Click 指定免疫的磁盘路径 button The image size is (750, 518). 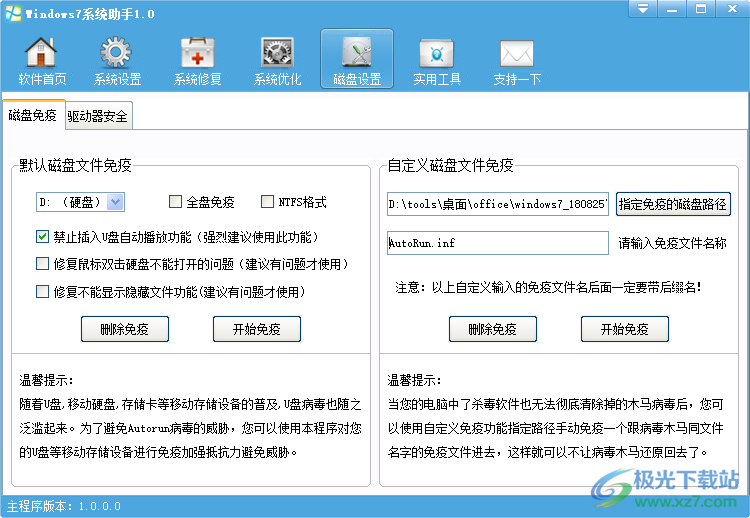point(673,204)
